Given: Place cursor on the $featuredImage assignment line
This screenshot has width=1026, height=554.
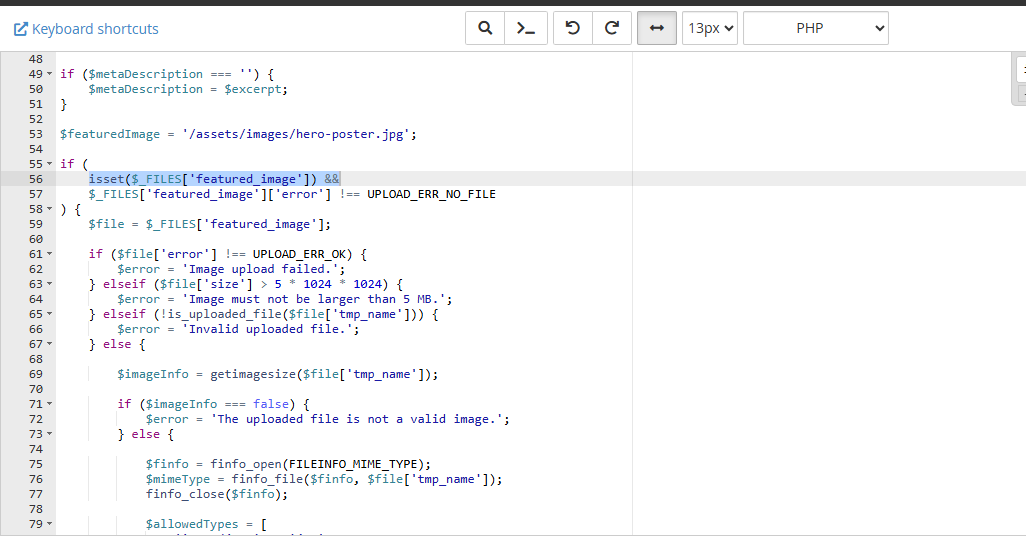Looking at the screenshot, I should tap(238, 134).
